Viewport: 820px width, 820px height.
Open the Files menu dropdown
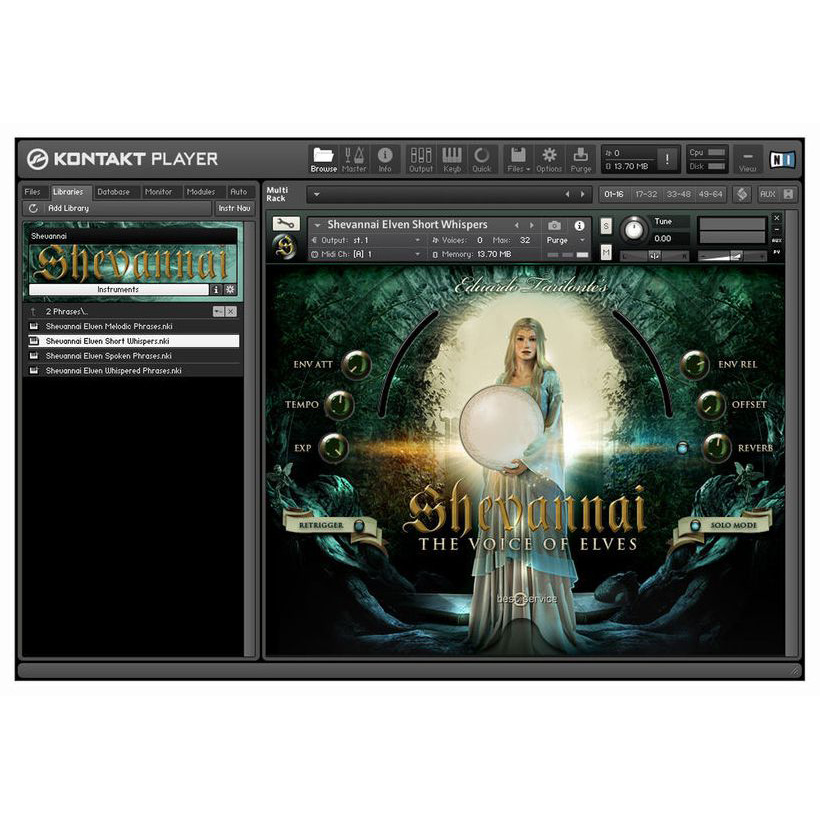tap(518, 160)
